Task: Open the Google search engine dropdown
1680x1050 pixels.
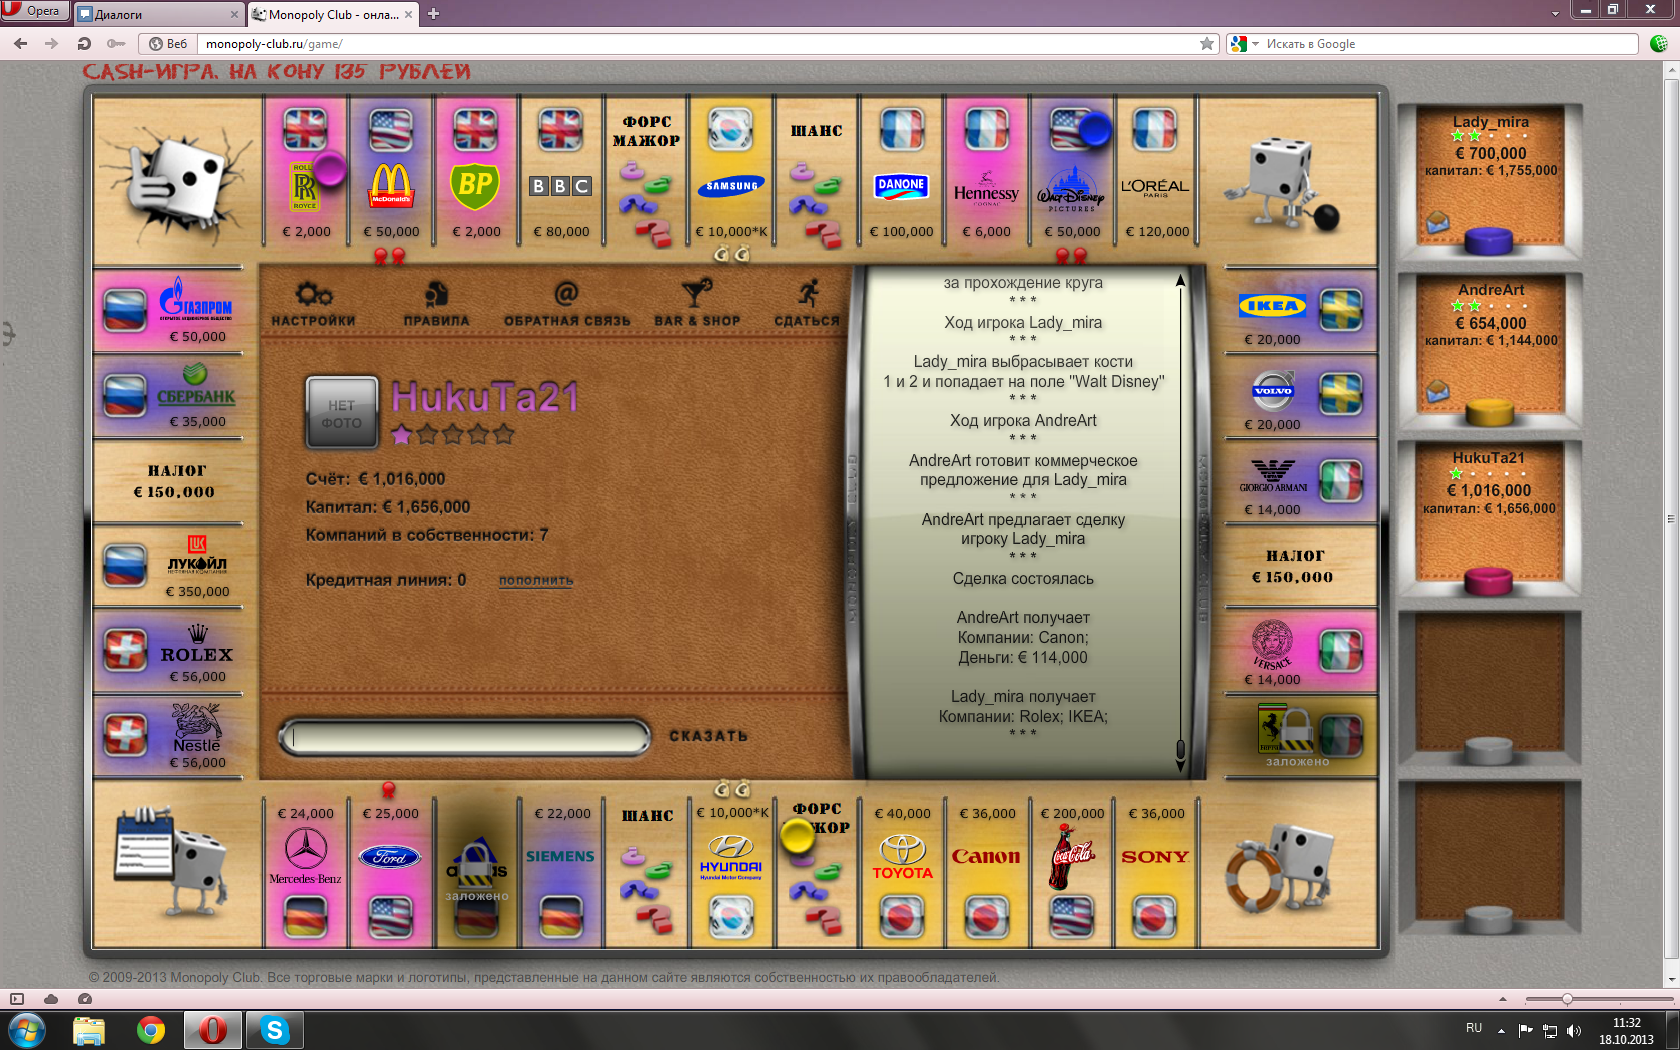Action: 1244,44
